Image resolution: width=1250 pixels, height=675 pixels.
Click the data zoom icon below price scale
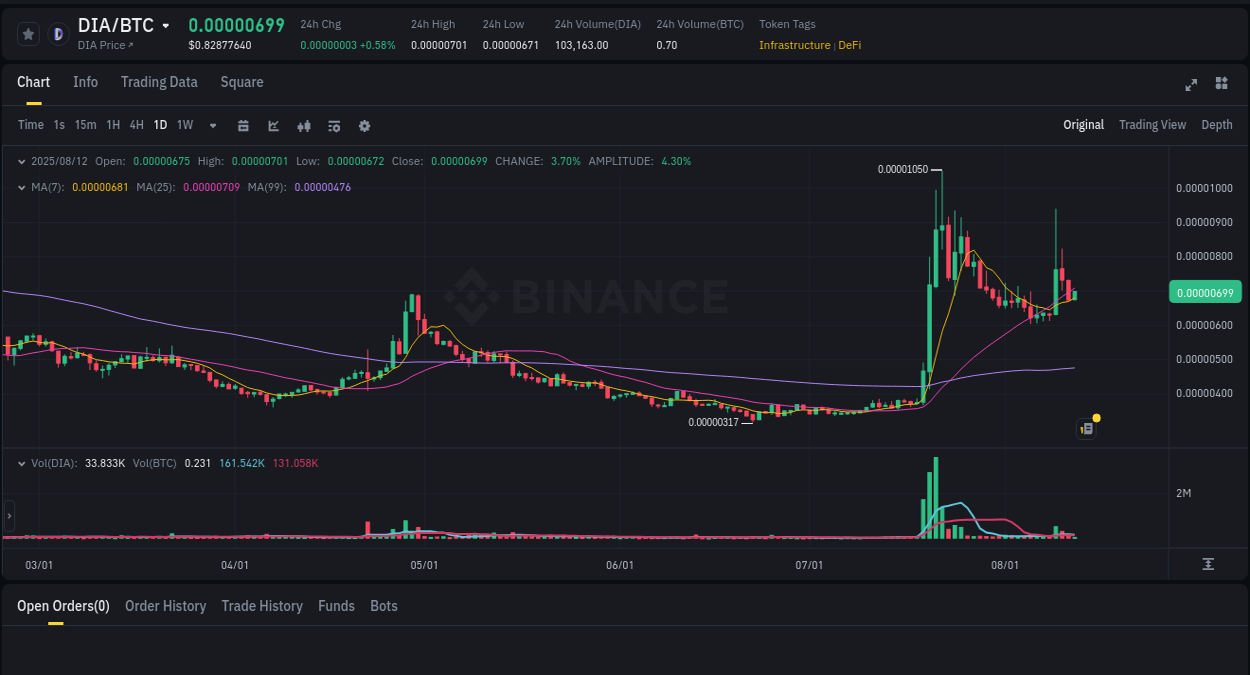tap(1208, 564)
